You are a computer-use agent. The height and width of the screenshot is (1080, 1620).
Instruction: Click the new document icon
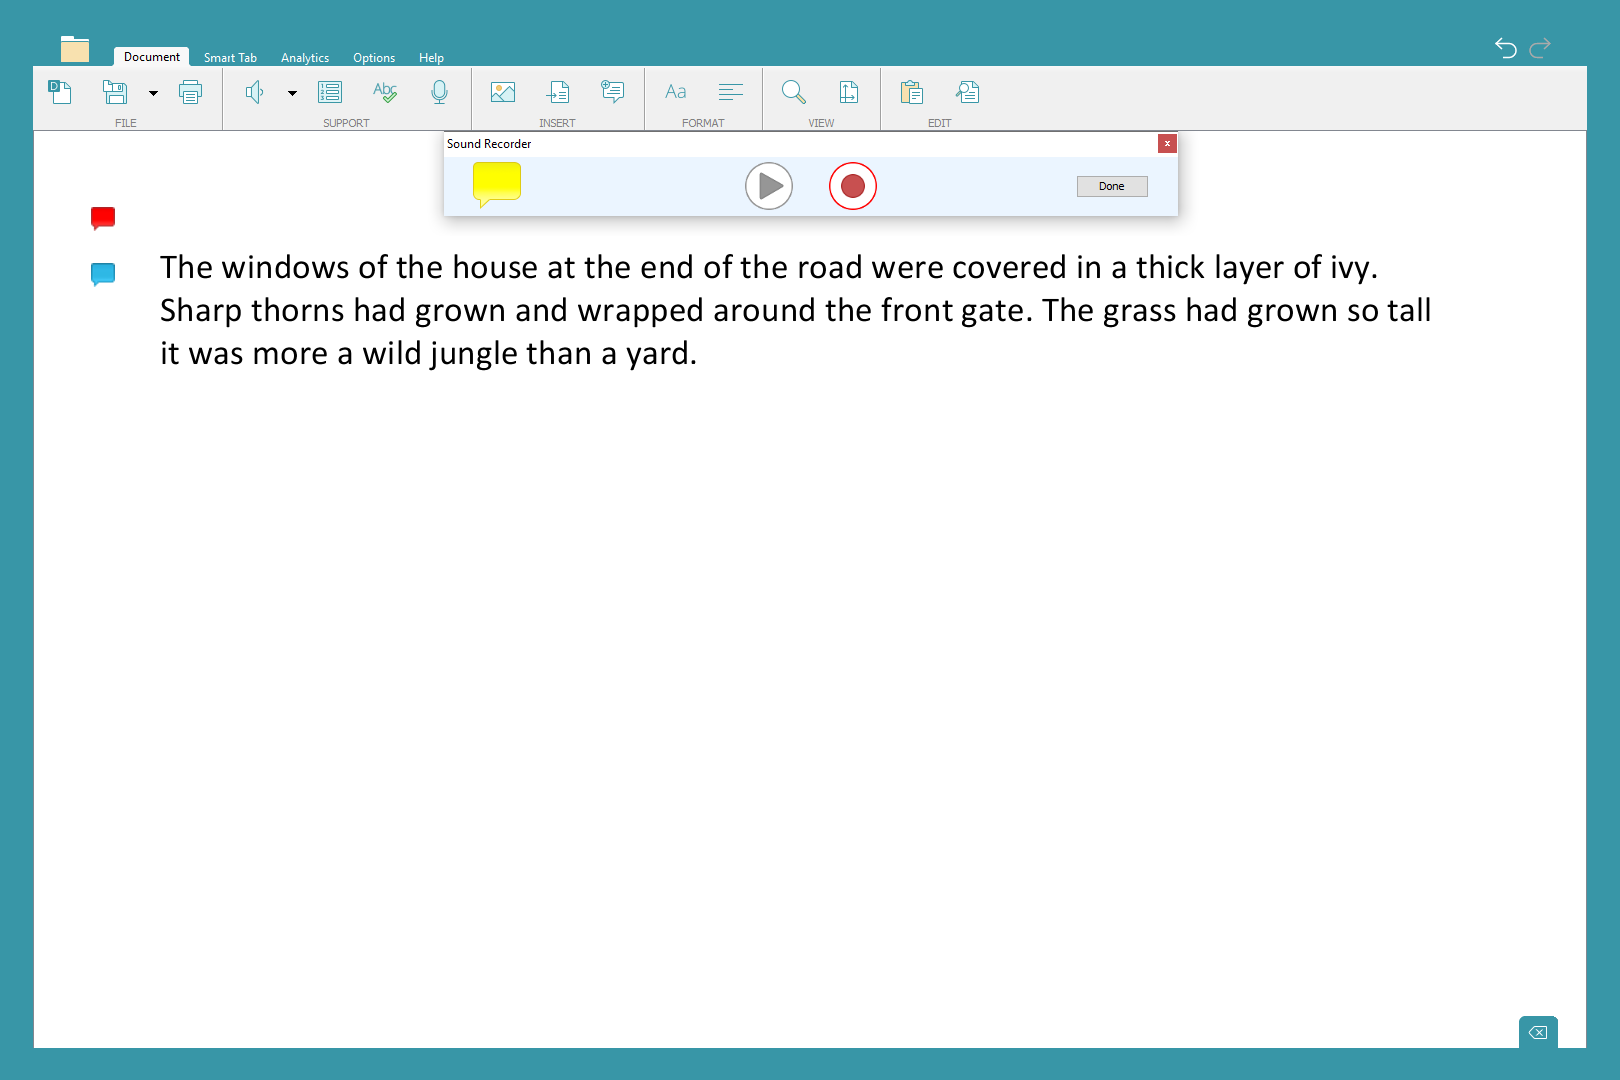(x=60, y=93)
